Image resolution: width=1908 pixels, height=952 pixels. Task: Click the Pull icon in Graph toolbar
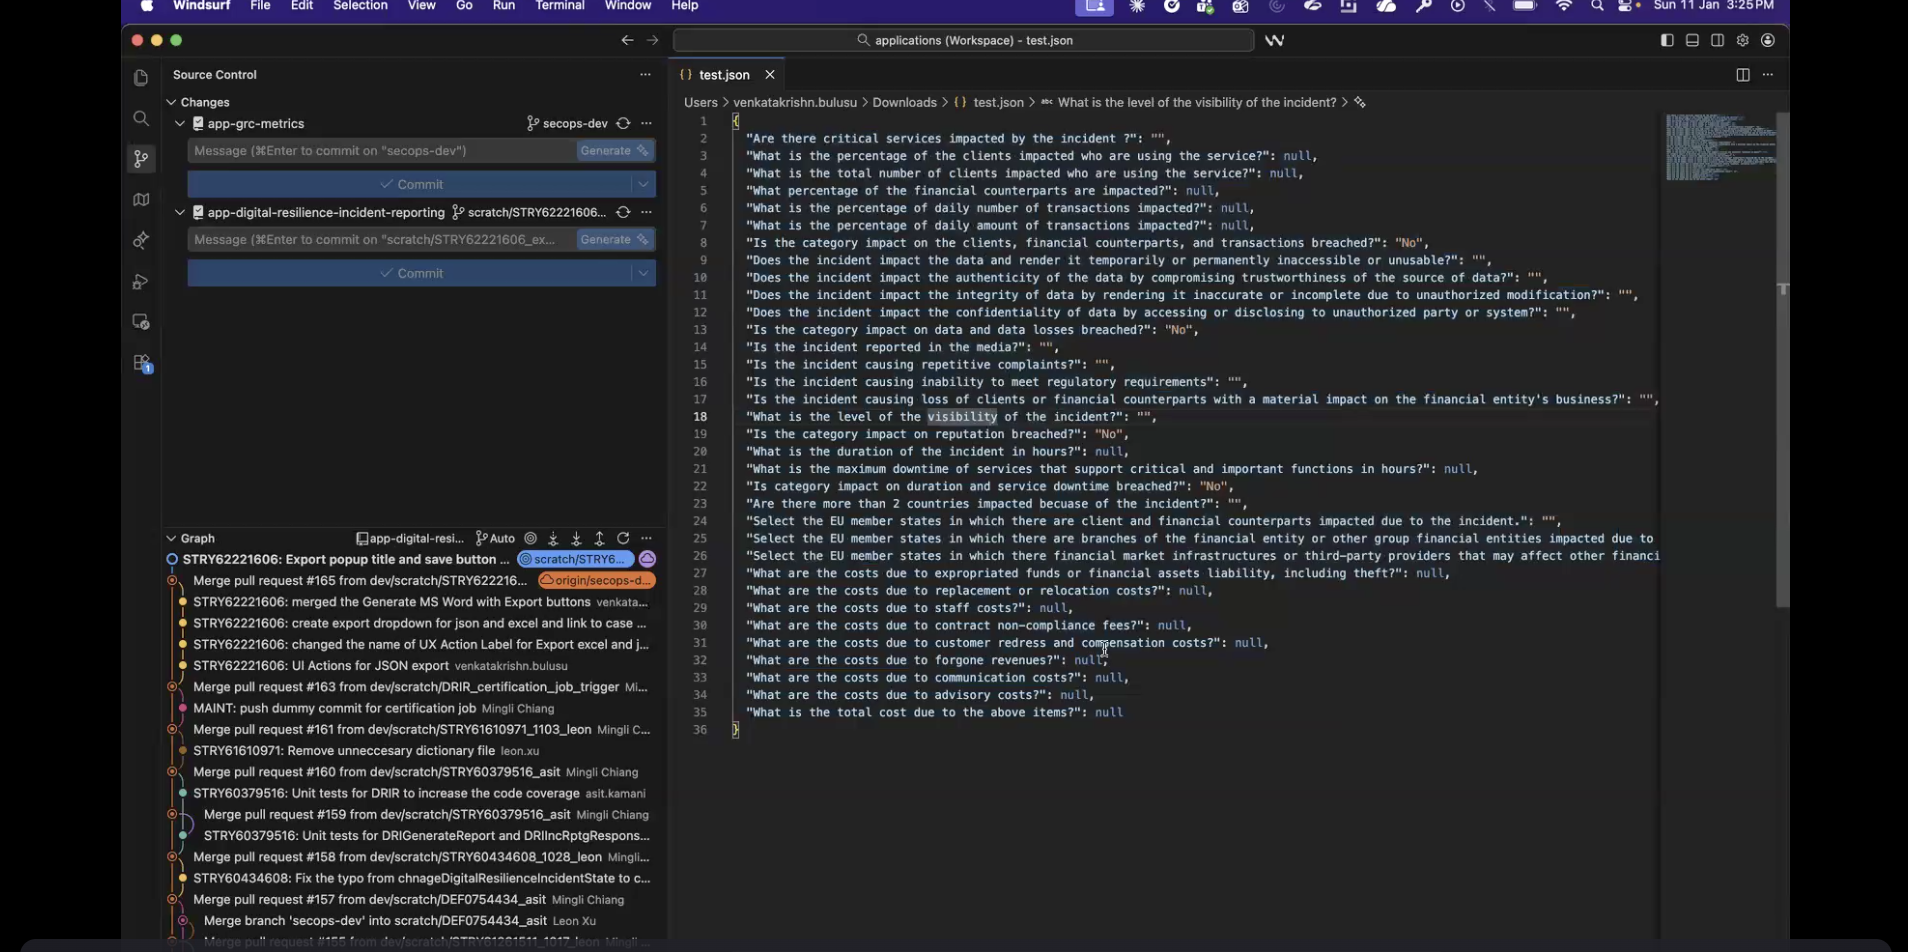(x=576, y=538)
